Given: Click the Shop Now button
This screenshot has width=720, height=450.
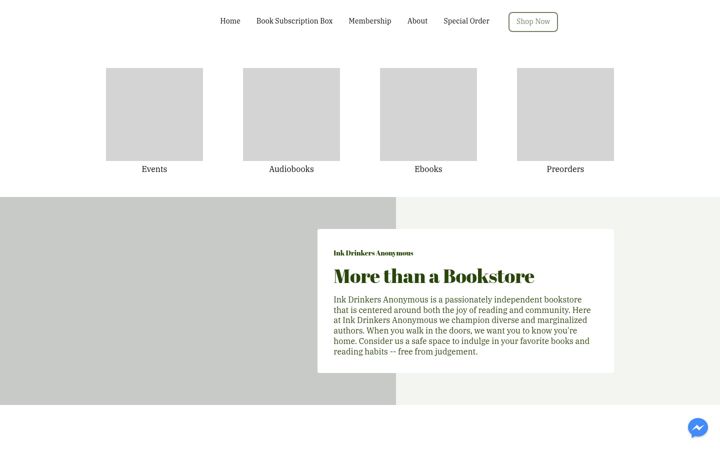Looking at the screenshot, I should tap(533, 22).
